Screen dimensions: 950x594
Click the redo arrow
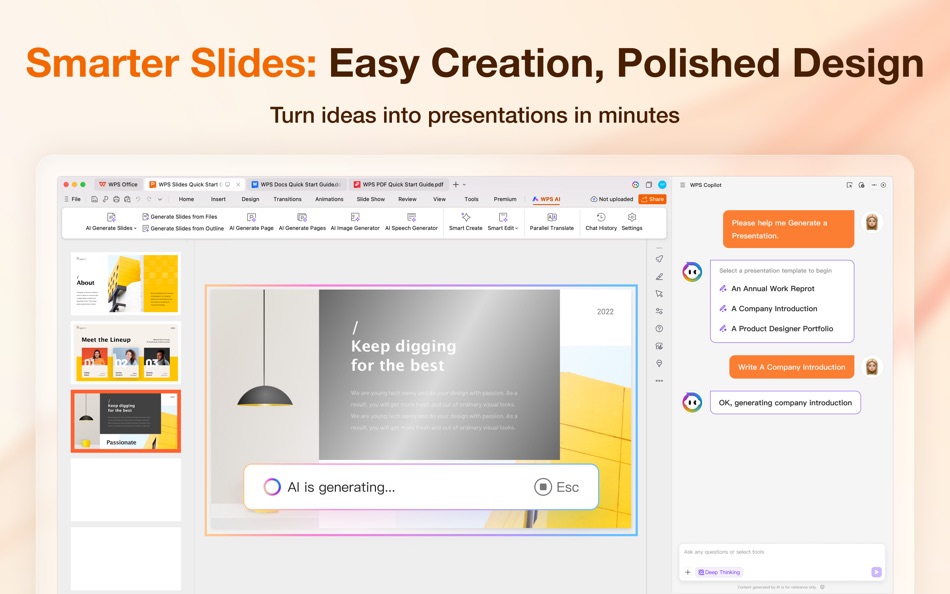149,199
